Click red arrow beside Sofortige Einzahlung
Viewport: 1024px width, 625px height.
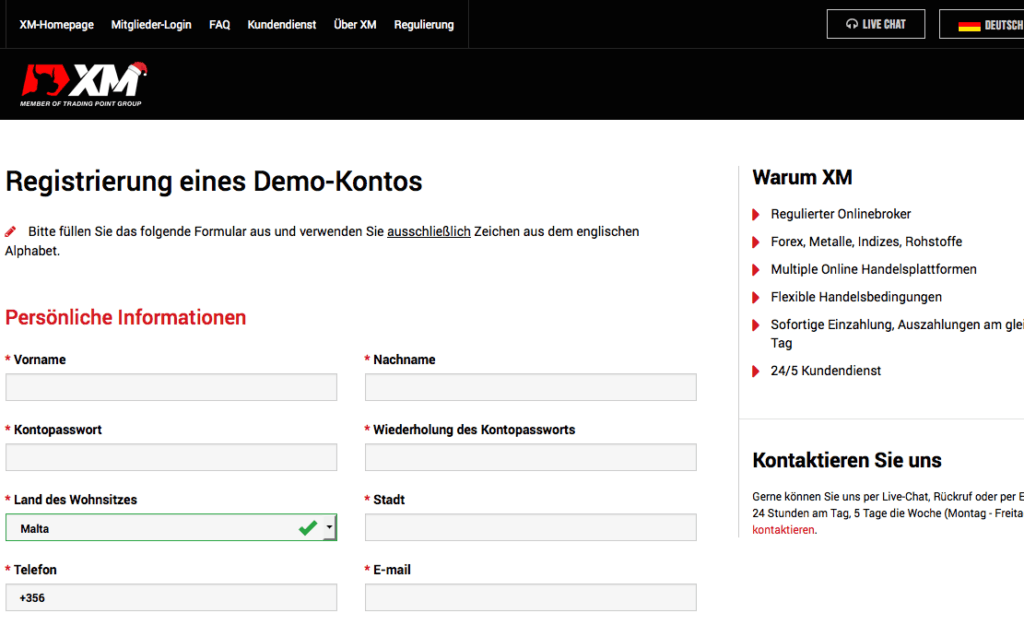pyautogui.click(x=756, y=325)
